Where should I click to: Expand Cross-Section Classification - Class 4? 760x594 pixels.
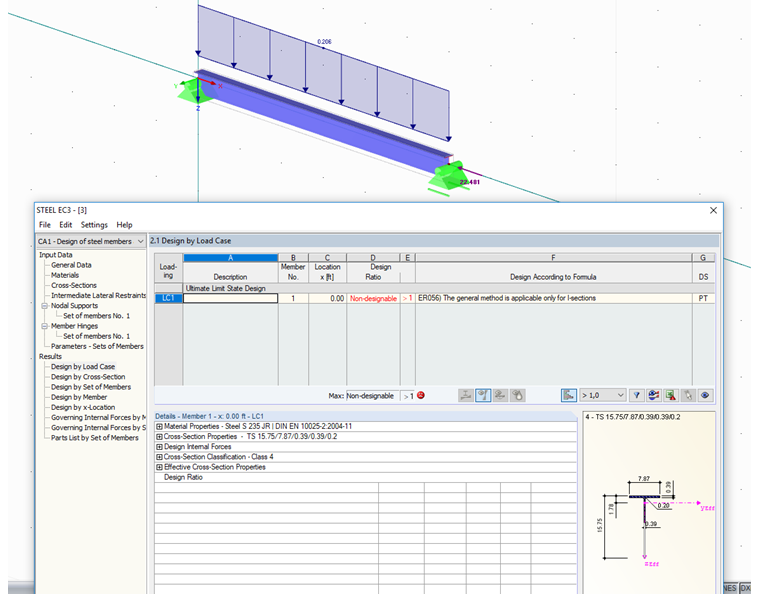[159, 457]
